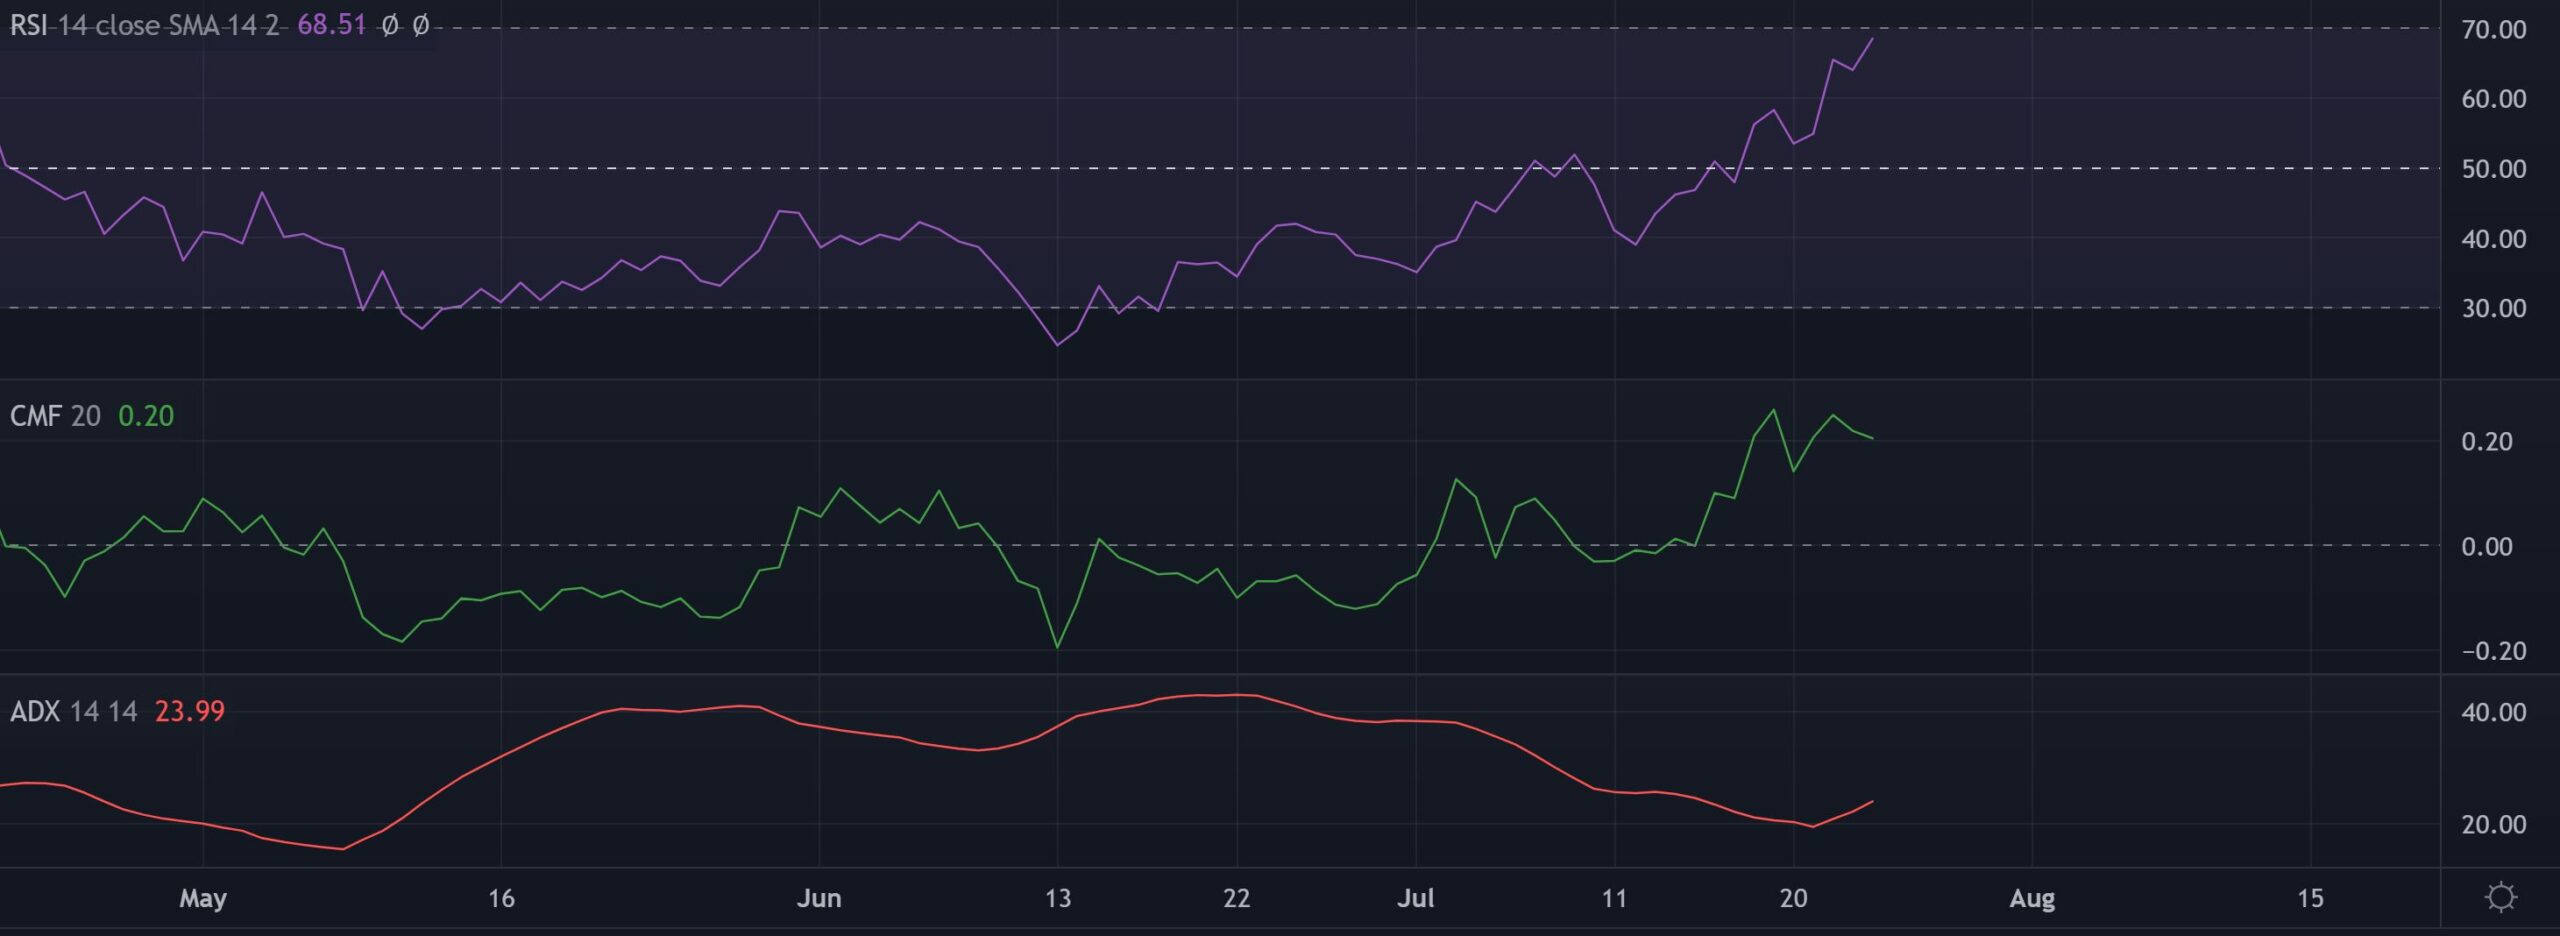Click RSI 70.00 scale value

coord(2494,30)
